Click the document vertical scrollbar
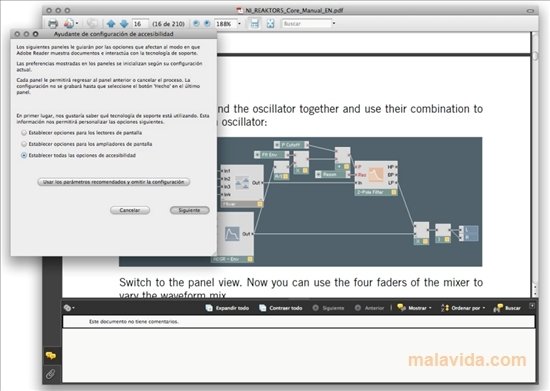 (535, 165)
